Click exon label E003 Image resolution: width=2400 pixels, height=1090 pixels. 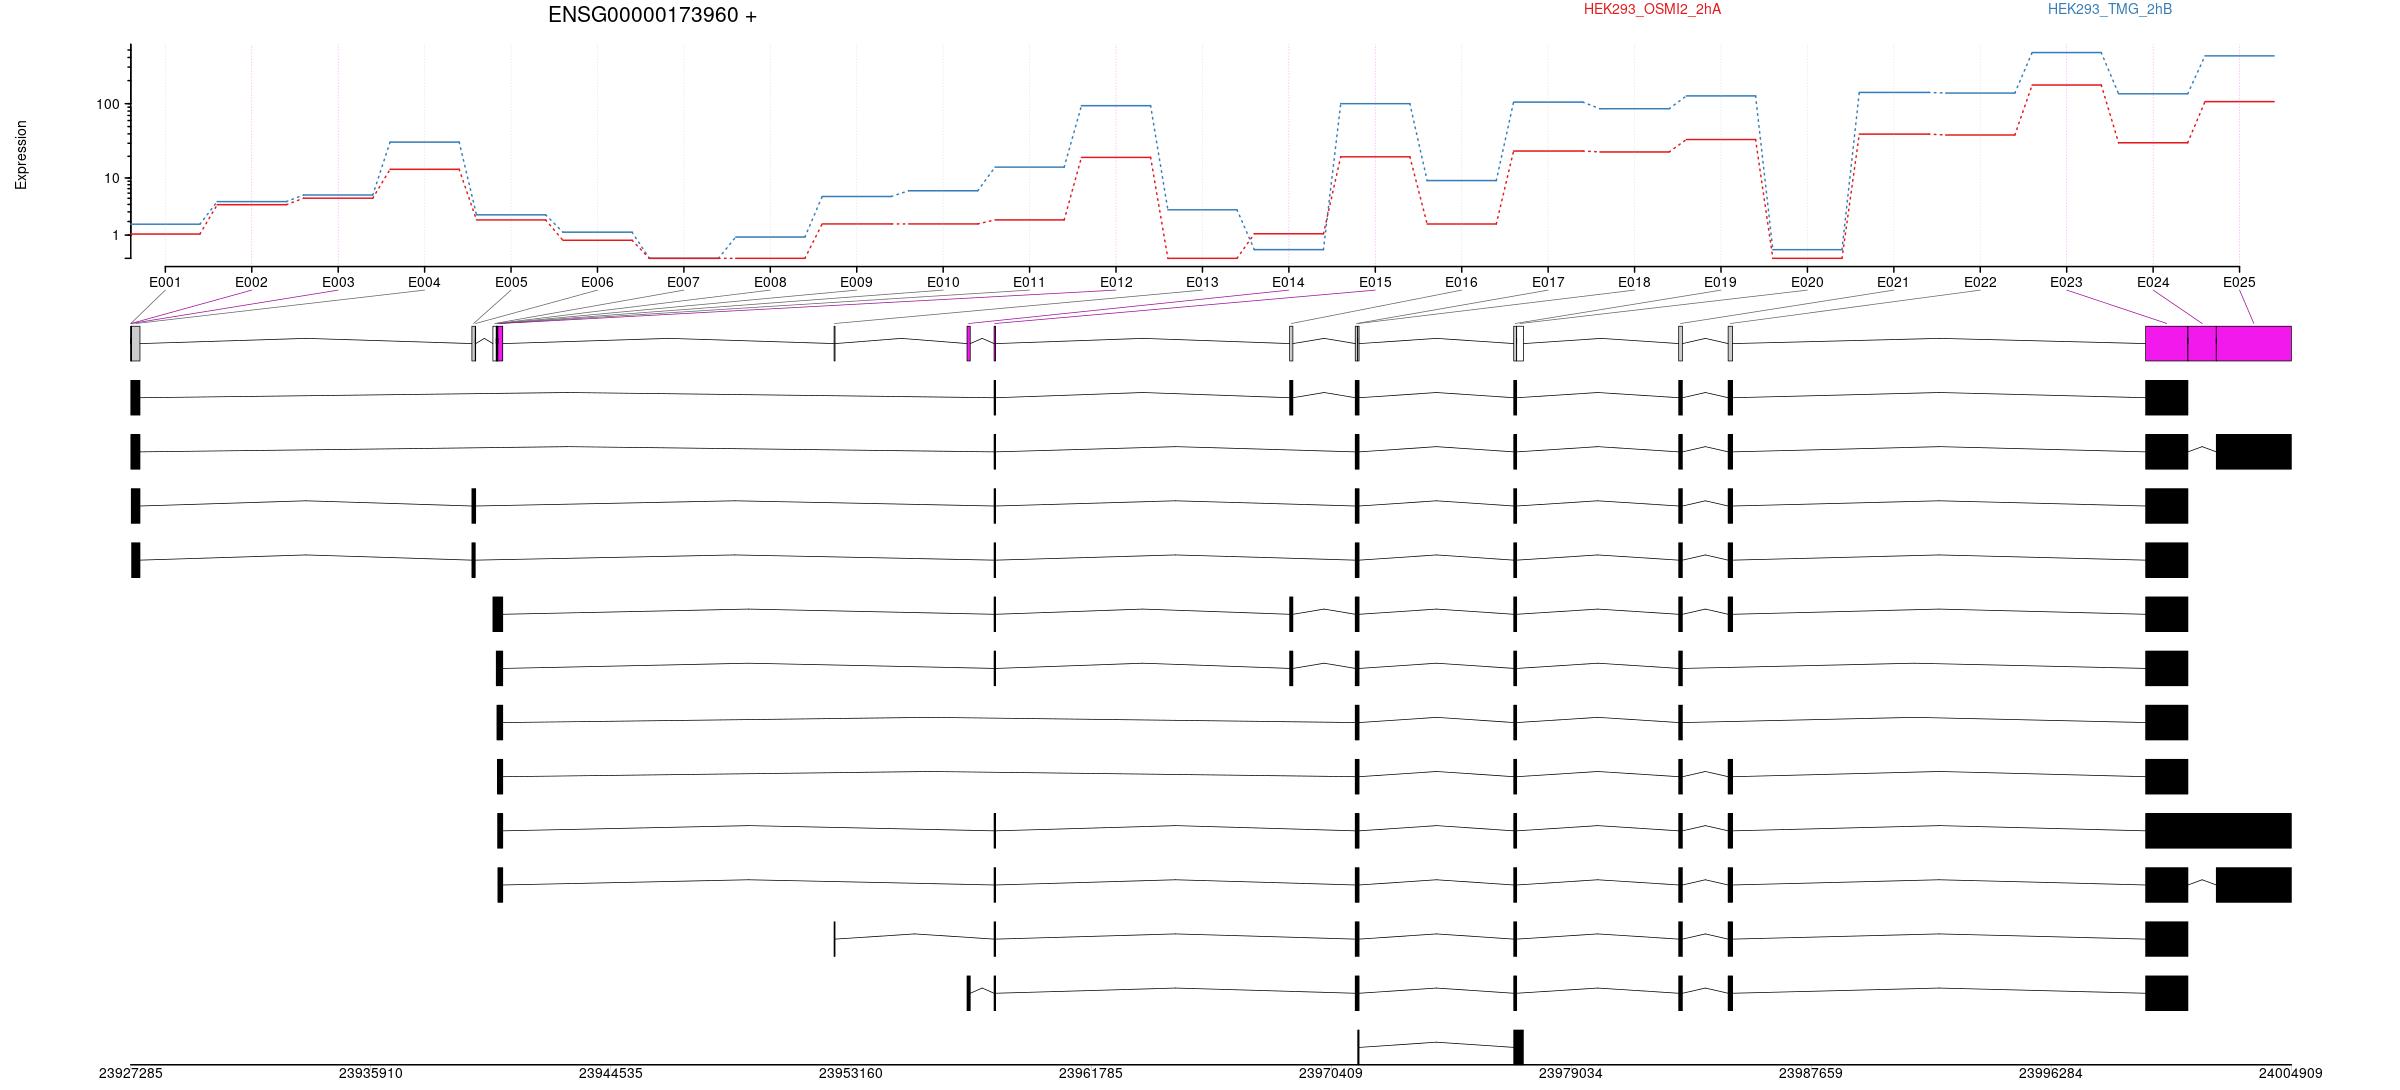tap(338, 282)
